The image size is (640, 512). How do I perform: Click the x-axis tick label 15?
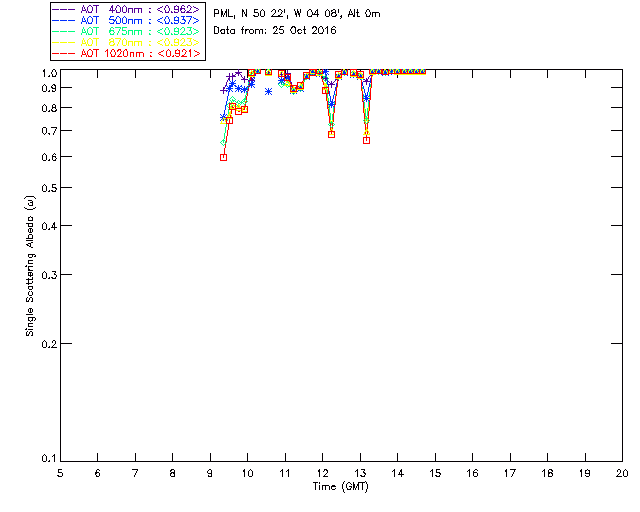click(435, 474)
